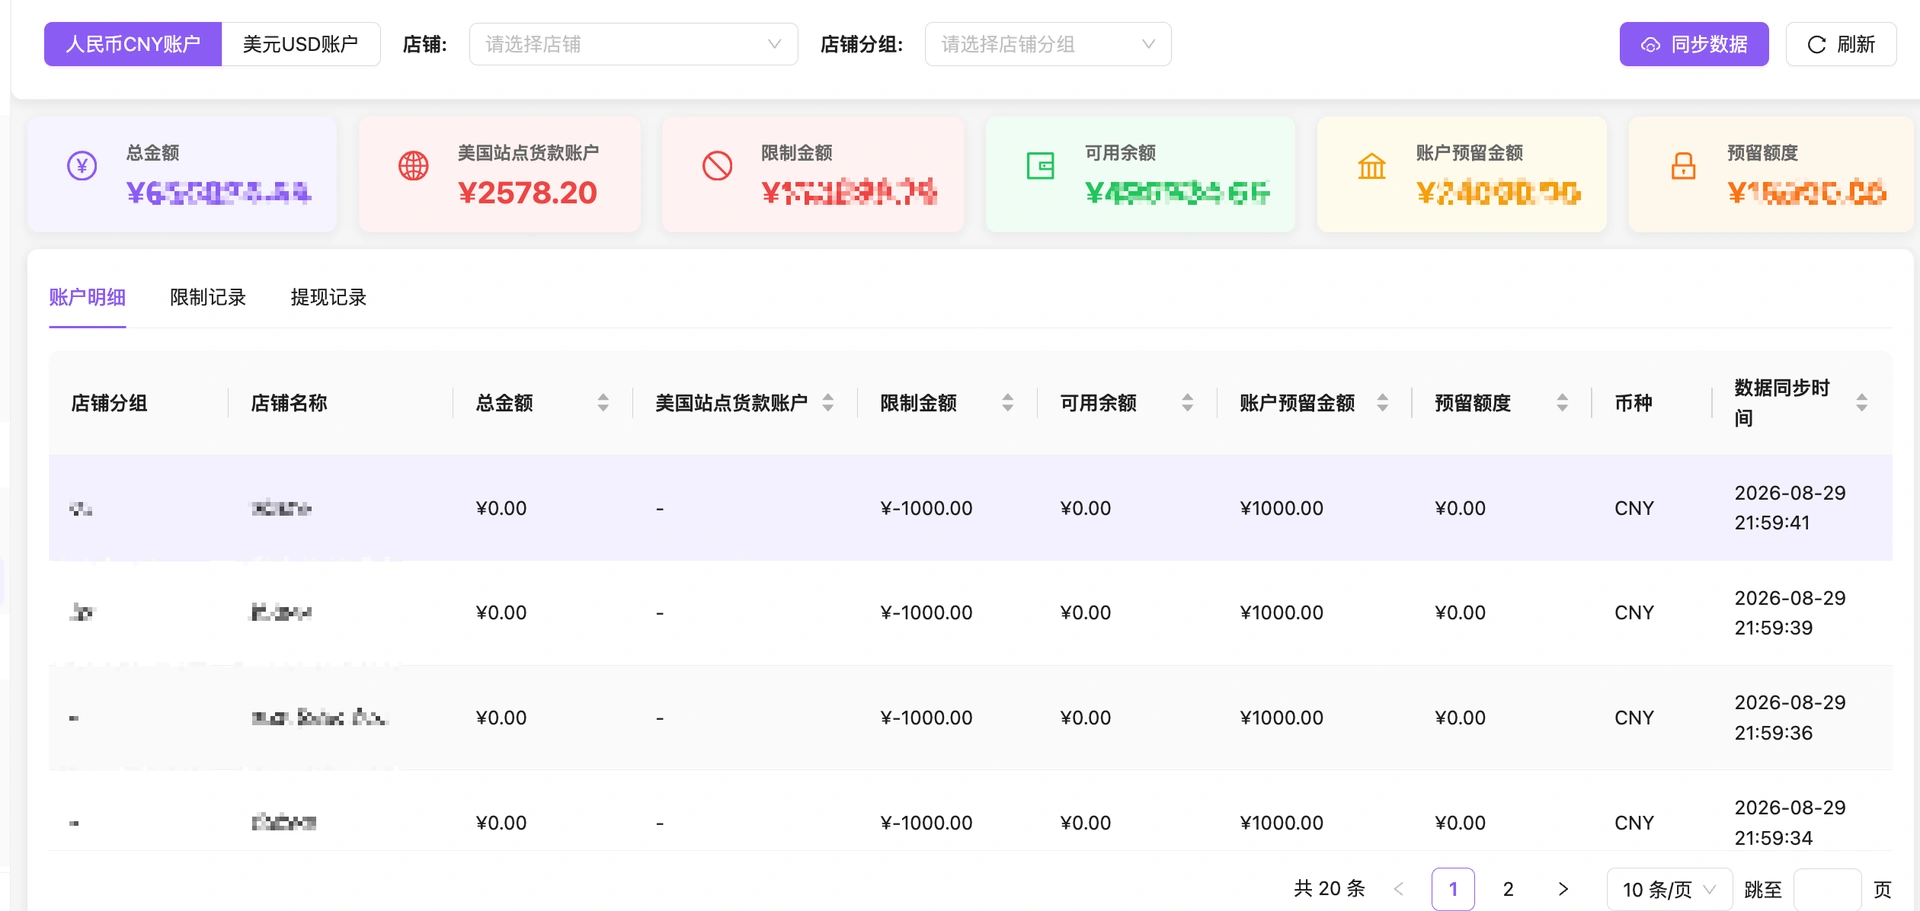The height and width of the screenshot is (911, 1920).
Task: Click the prohibited icon on the 限制金额 card
Action: [x=717, y=166]
